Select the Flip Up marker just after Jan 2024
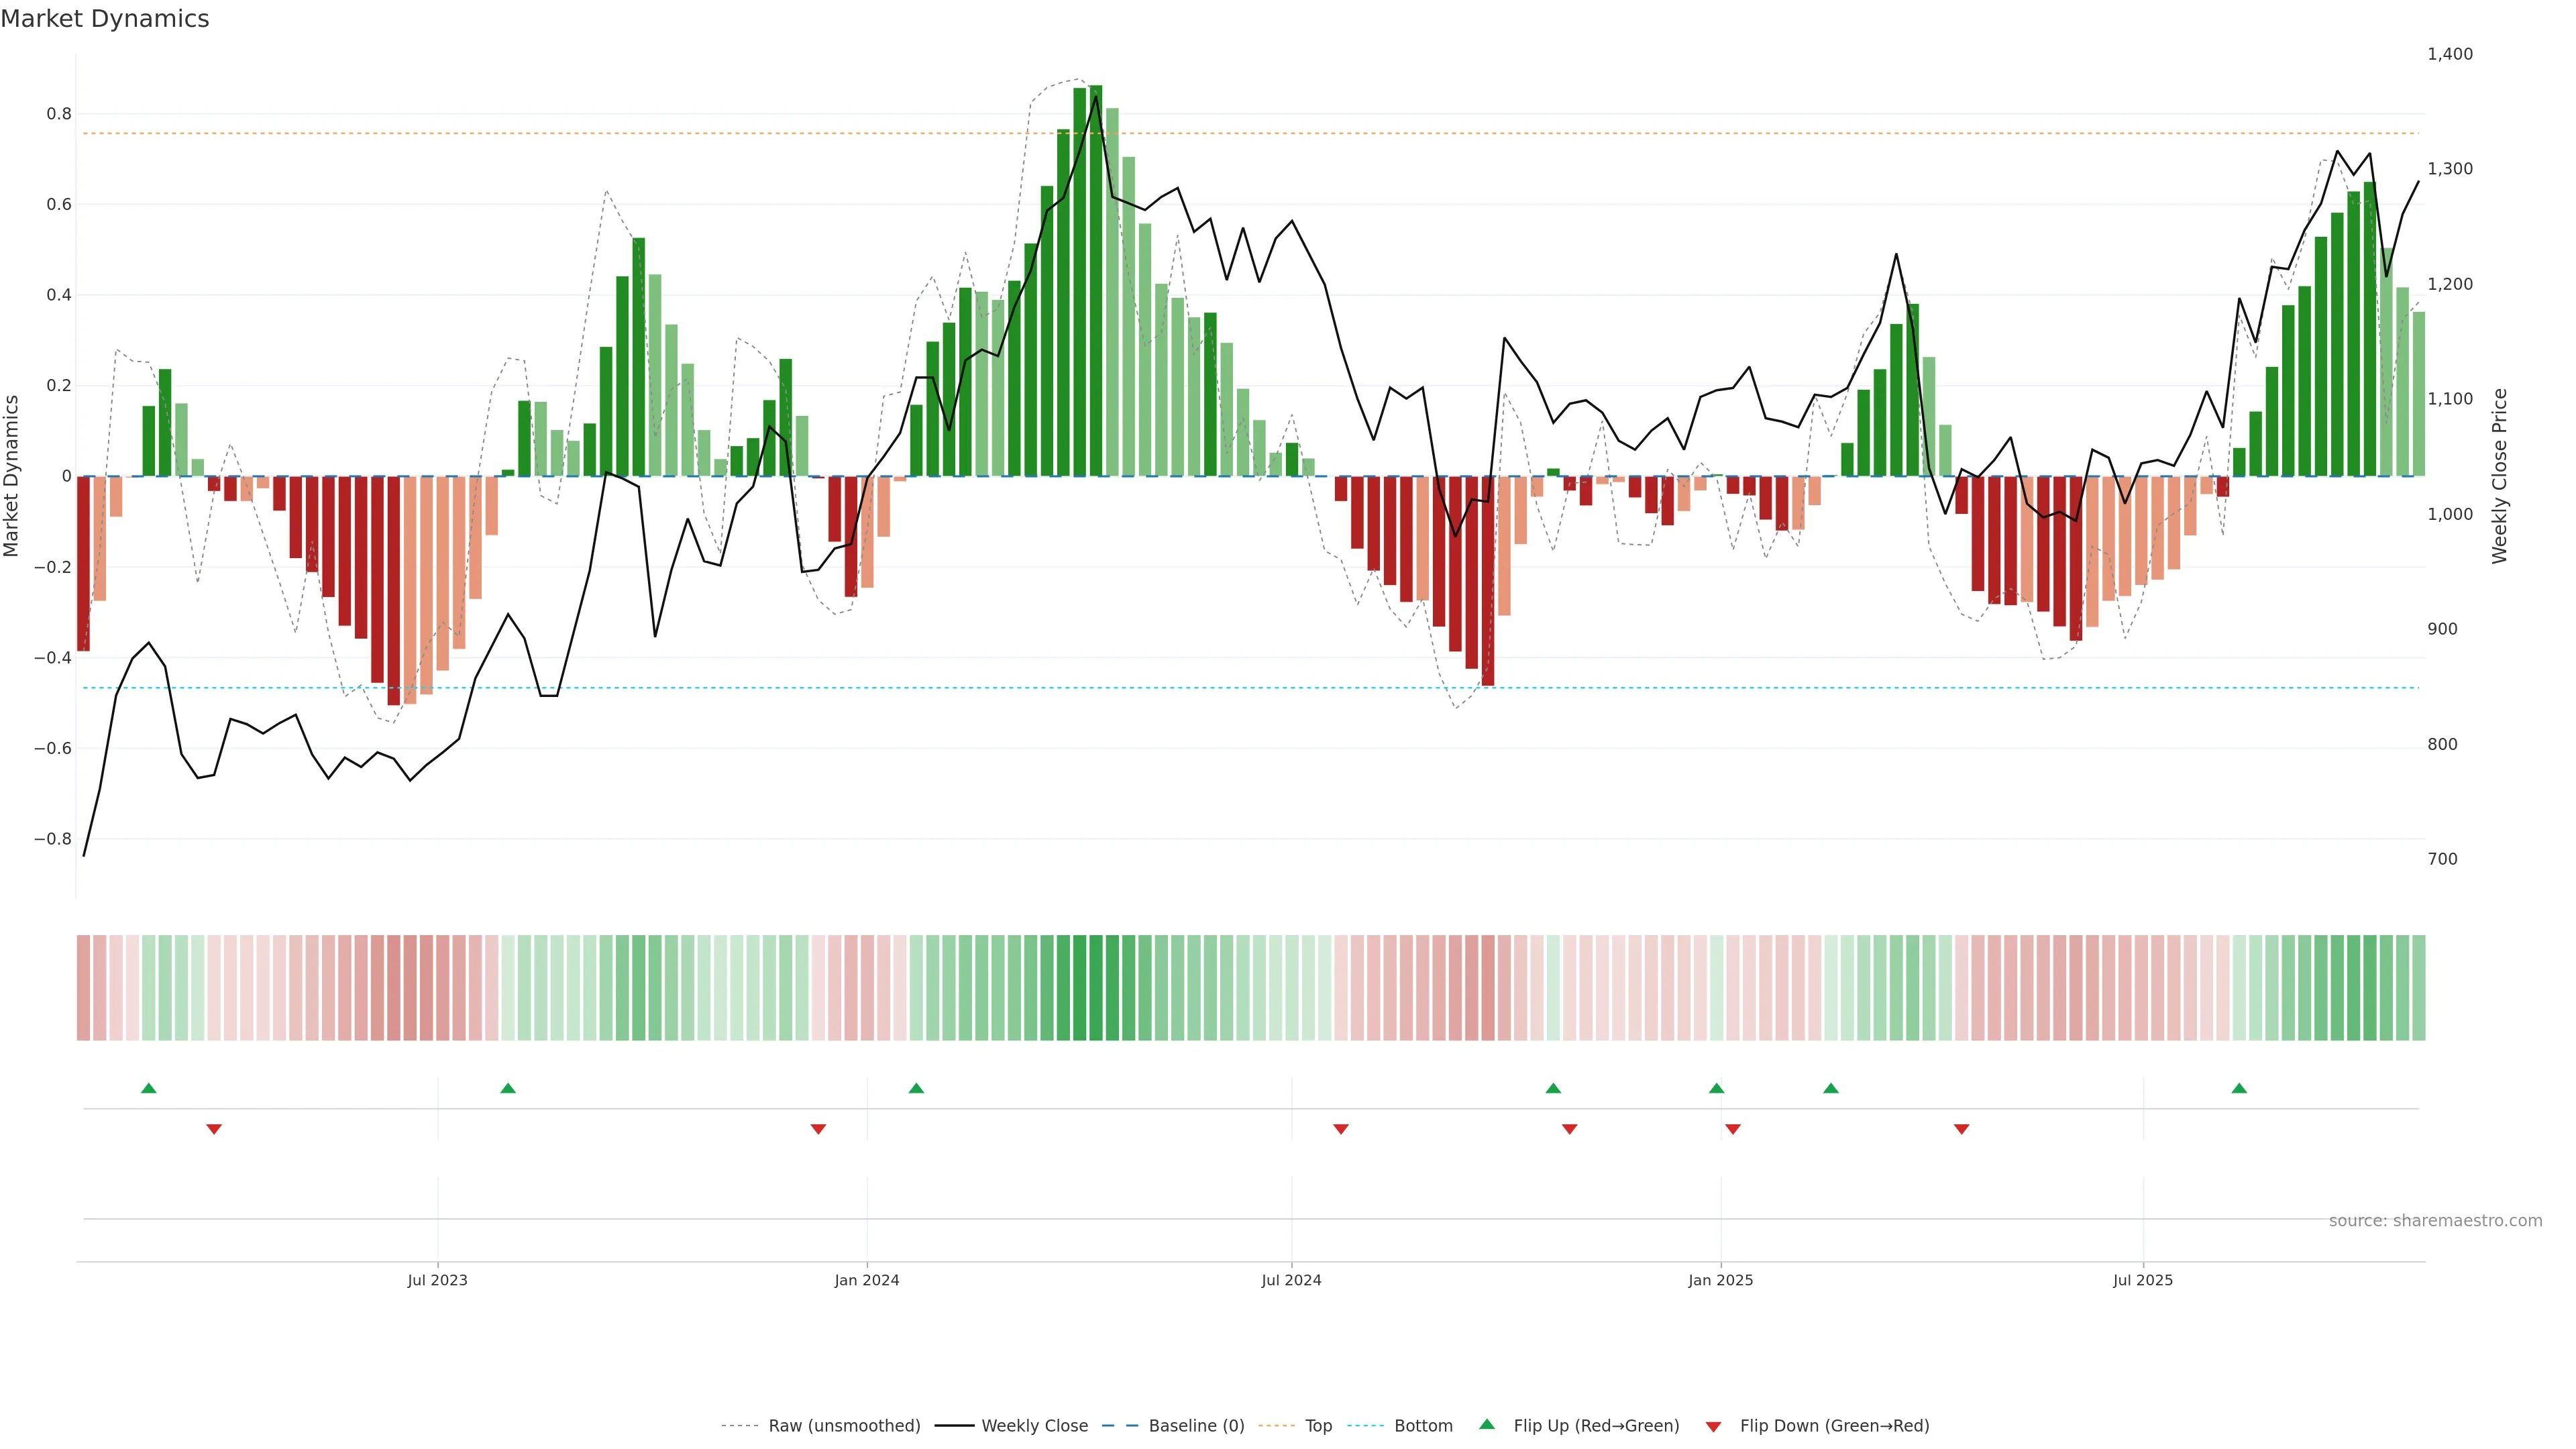 pyautogui.click(x=916, y=1088)
